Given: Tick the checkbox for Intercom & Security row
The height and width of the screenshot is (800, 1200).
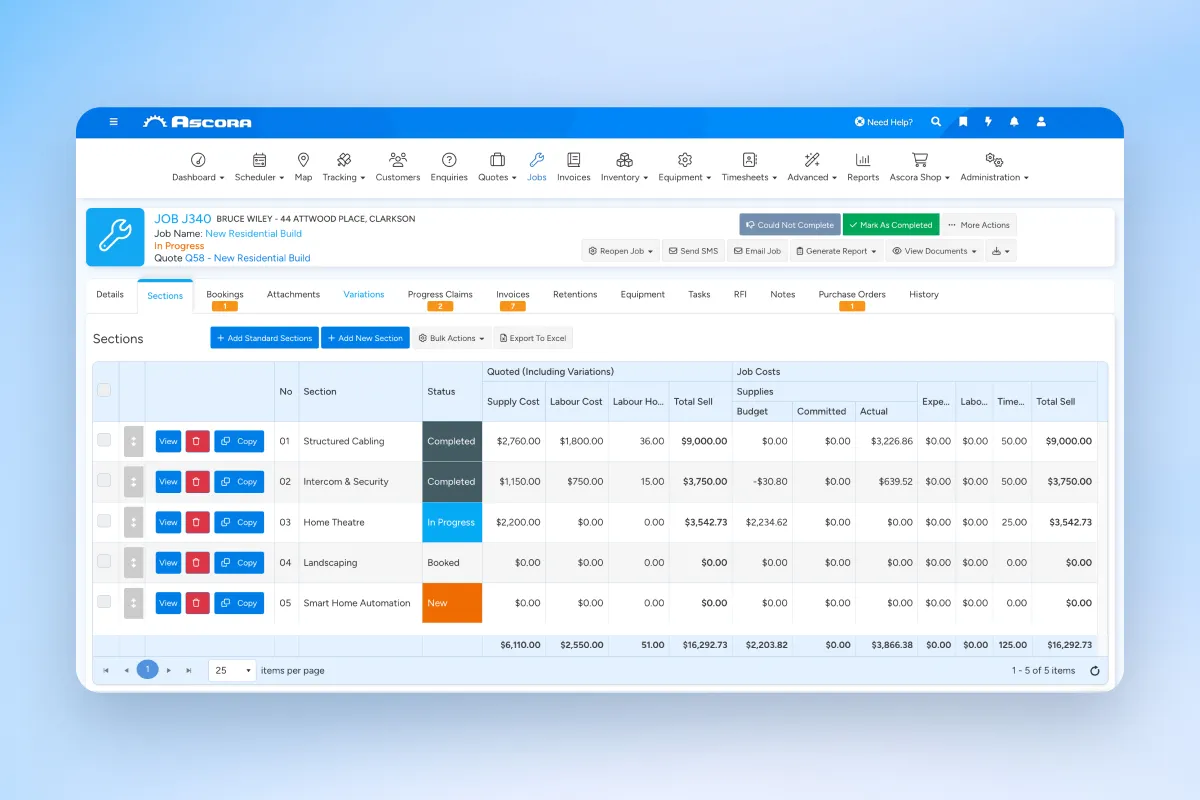Looking at the screenshot, I should click(104, 480).
